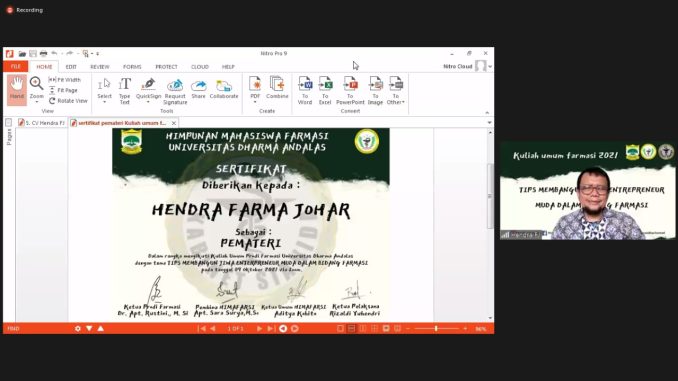Image resolution: width=678 pixels, height=381 pixels.
Task: Convert document To Excel
Action: pyautogui.click(x=325, y=90)
